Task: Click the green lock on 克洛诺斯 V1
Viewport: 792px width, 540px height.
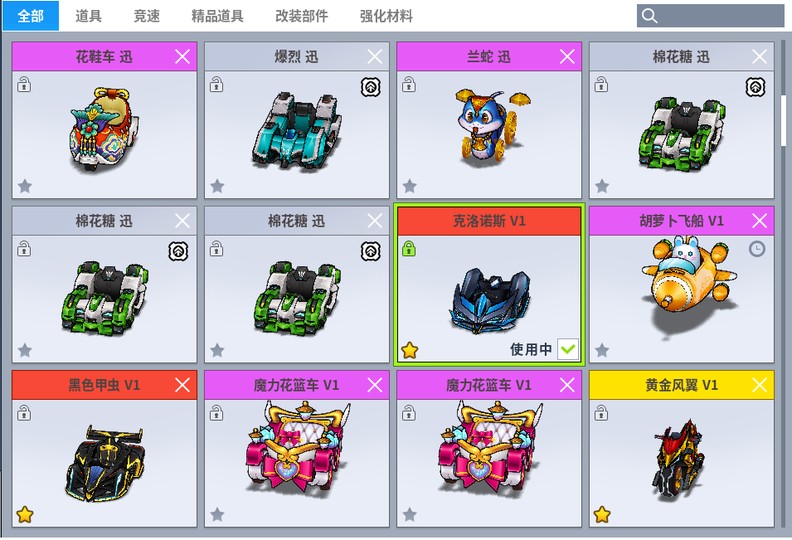Action: pos(409,249)
